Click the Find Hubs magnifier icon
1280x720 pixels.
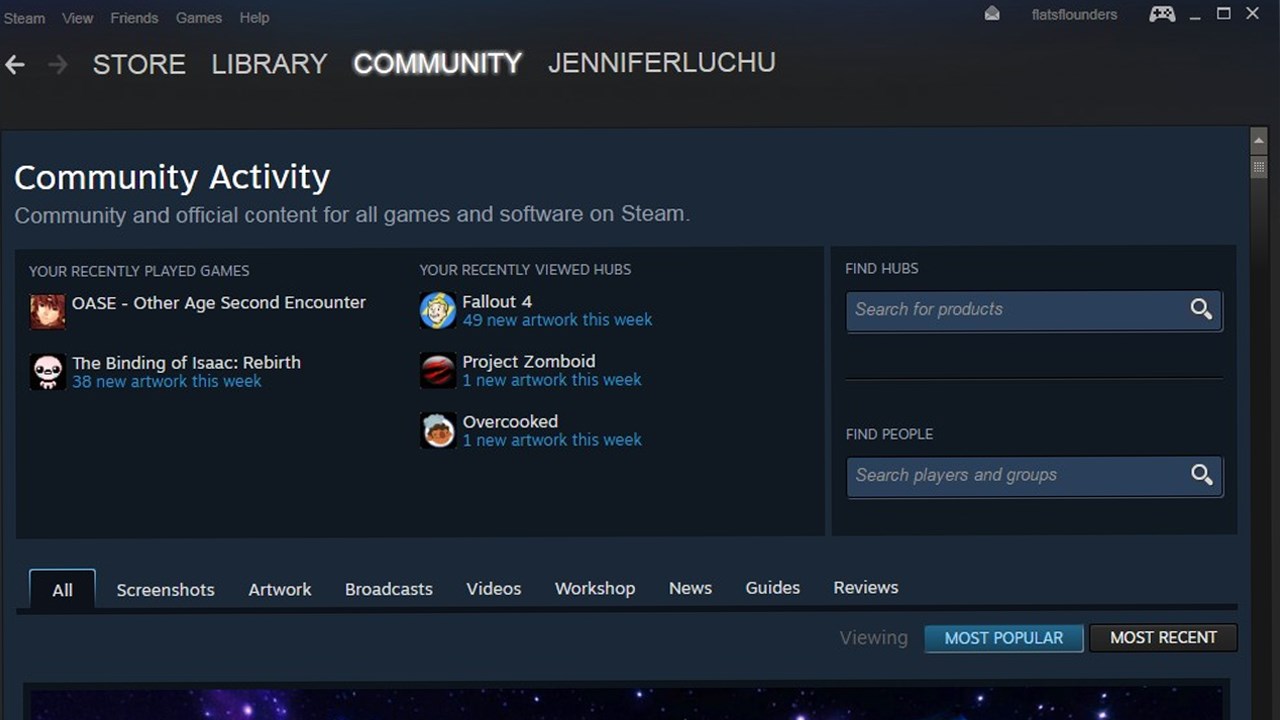point(1201,309)
